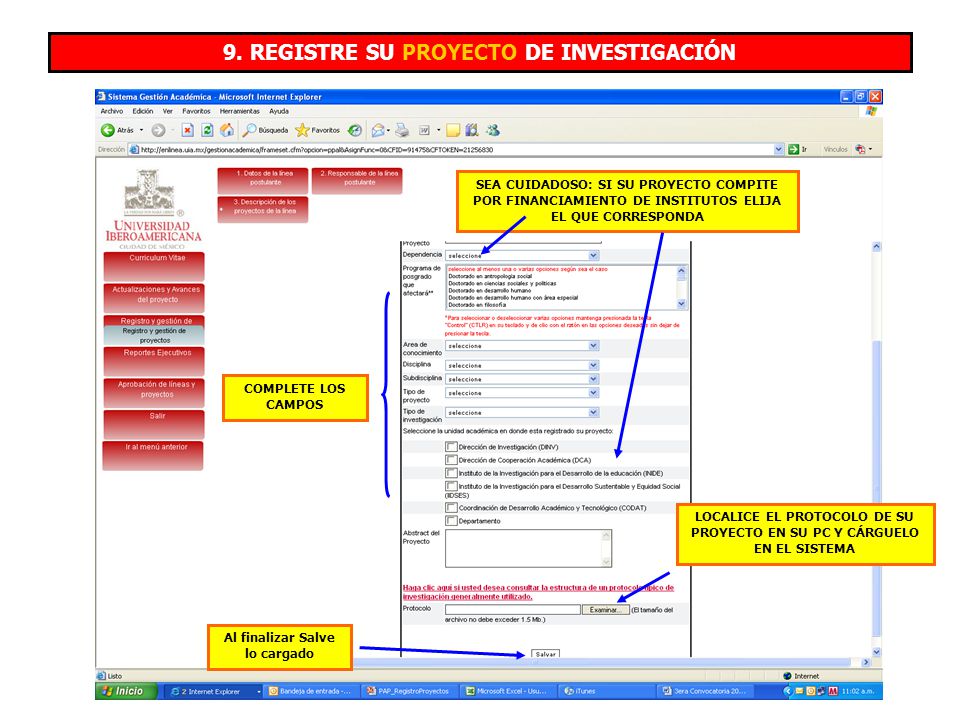Image resolution: width=960 pixels, height=720 pixels.
Task: Enable Coordinación de Desarrollo Académico (CODAT)
Action: click(x=451, y=508)
